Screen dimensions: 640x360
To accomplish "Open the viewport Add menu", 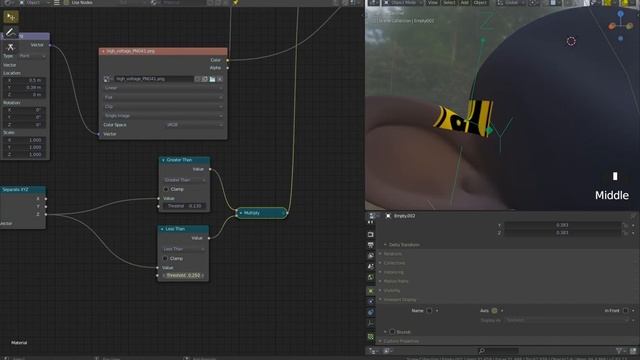I will (464, 2).
